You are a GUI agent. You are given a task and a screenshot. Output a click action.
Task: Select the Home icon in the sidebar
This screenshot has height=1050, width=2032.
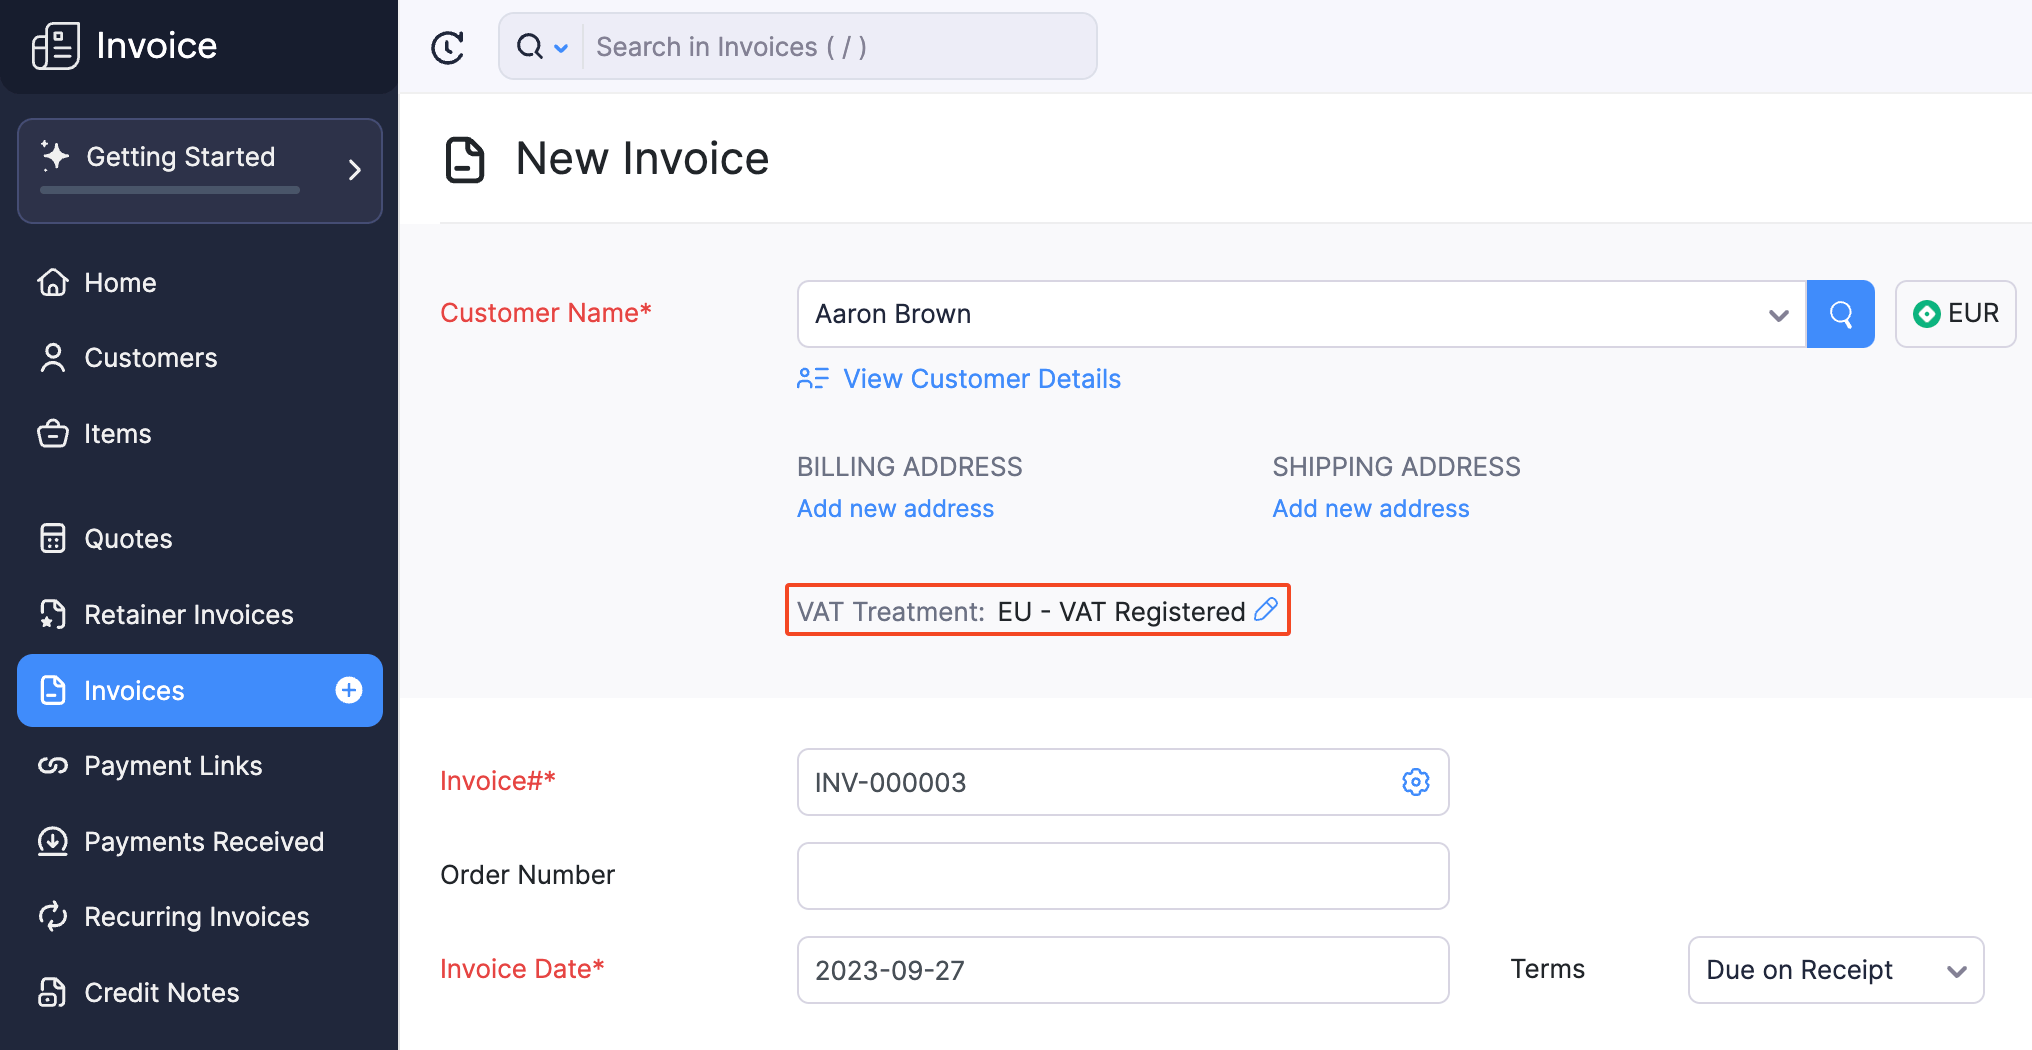(x=53, y=282)
